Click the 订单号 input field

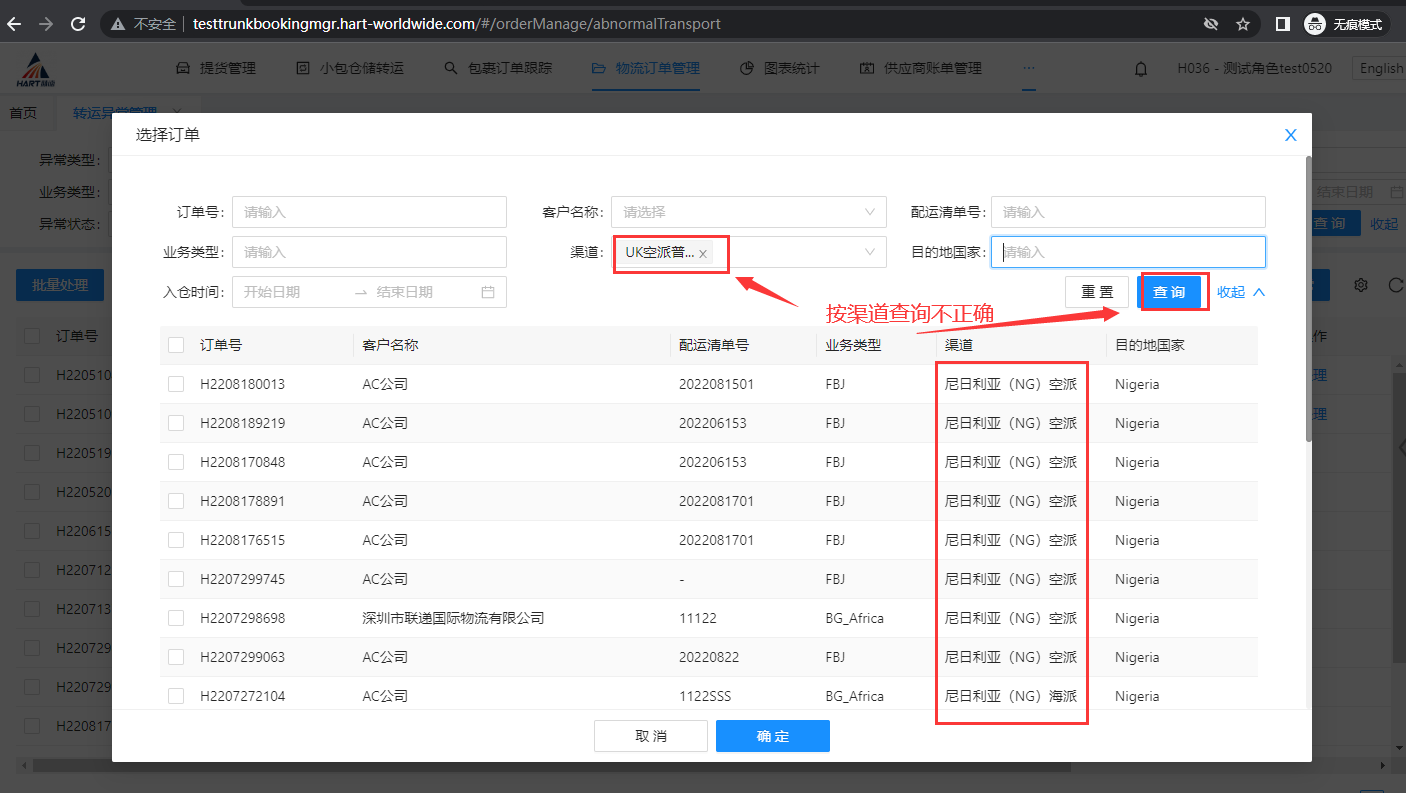coord(369,212)
